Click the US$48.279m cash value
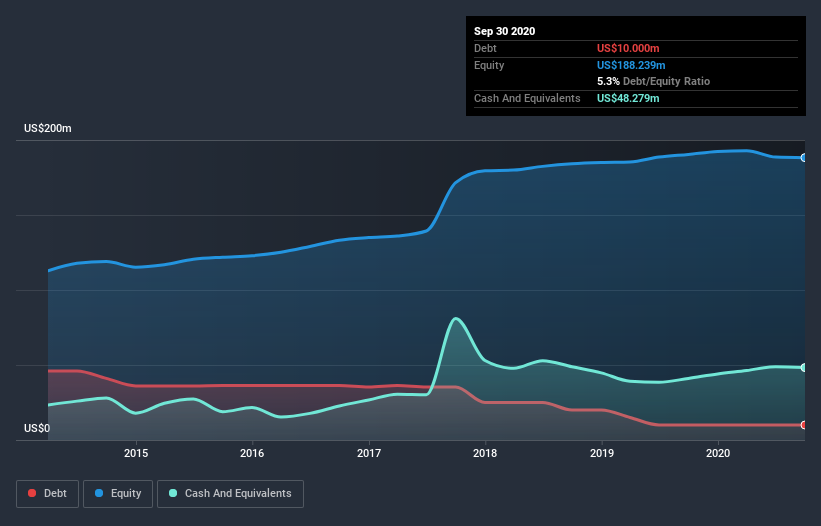 [x=628, y=98]
